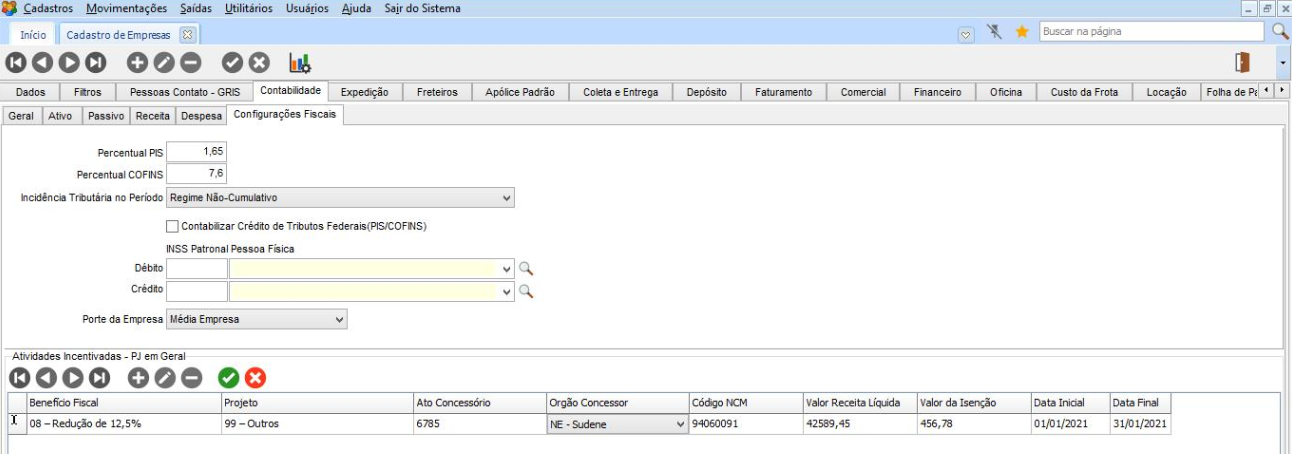
Task: Select the Receita sub-tab
Action: (x=153, y=116)
